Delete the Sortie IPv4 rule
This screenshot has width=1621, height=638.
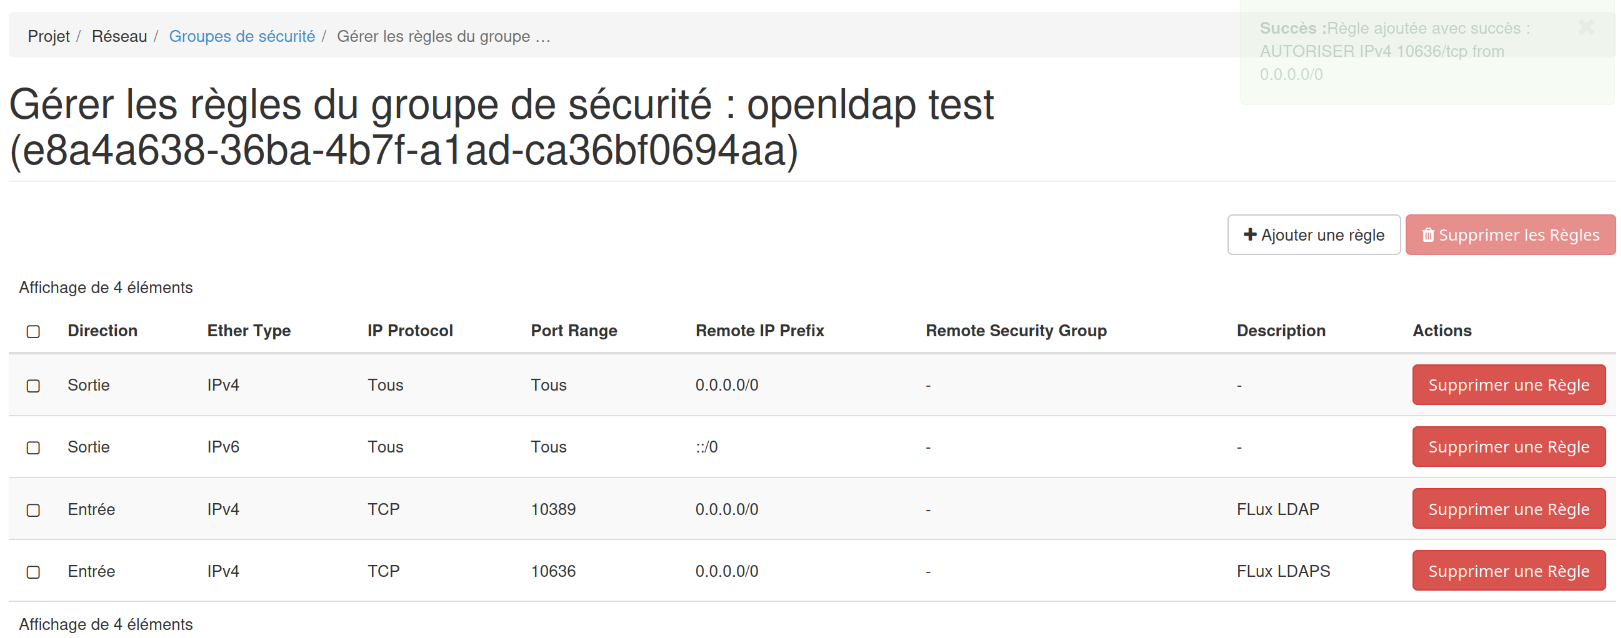1508,385
